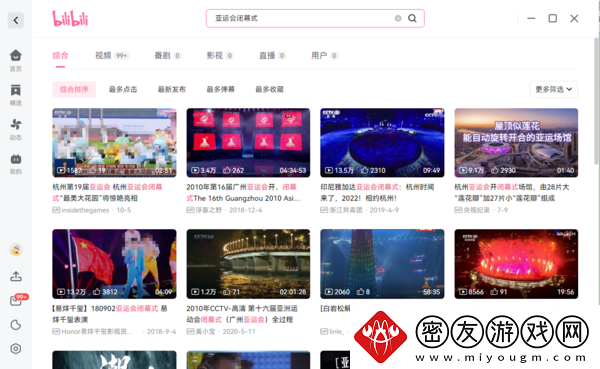The width and height of the screenshot is (600, 369).
Task: Switch to the 视频 99+ tab
Action: [x=112, y=56]
